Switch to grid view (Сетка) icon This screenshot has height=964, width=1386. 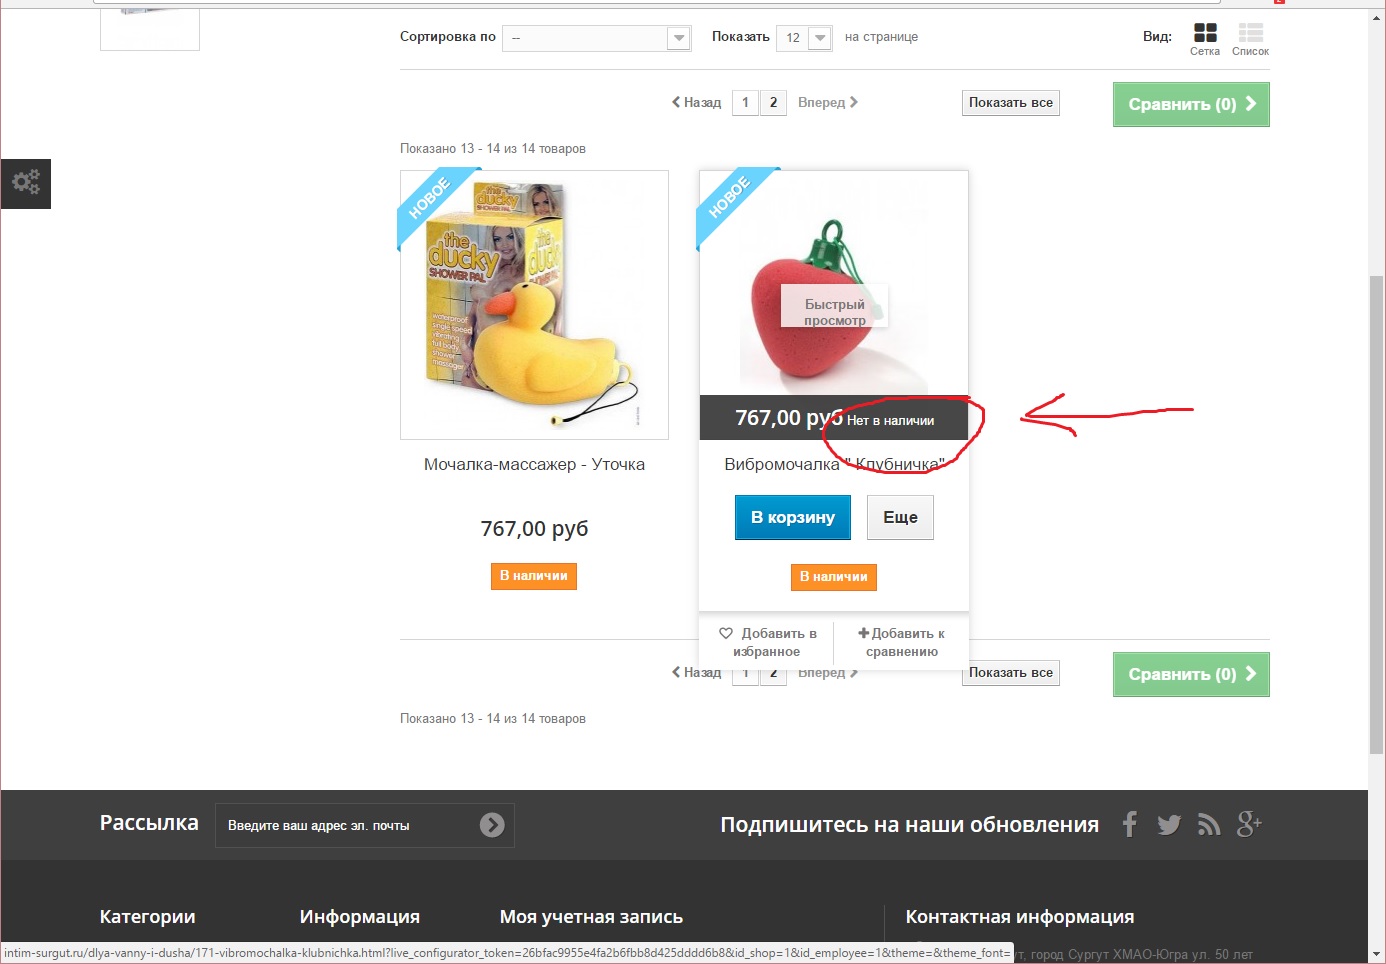(1205, 33)
